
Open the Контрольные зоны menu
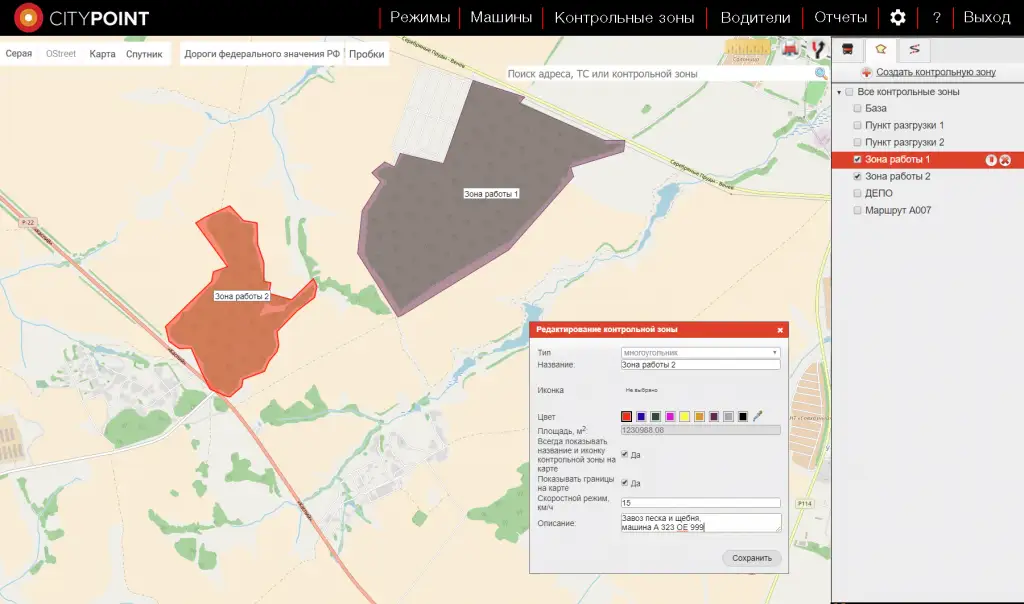tap(624, 18)
